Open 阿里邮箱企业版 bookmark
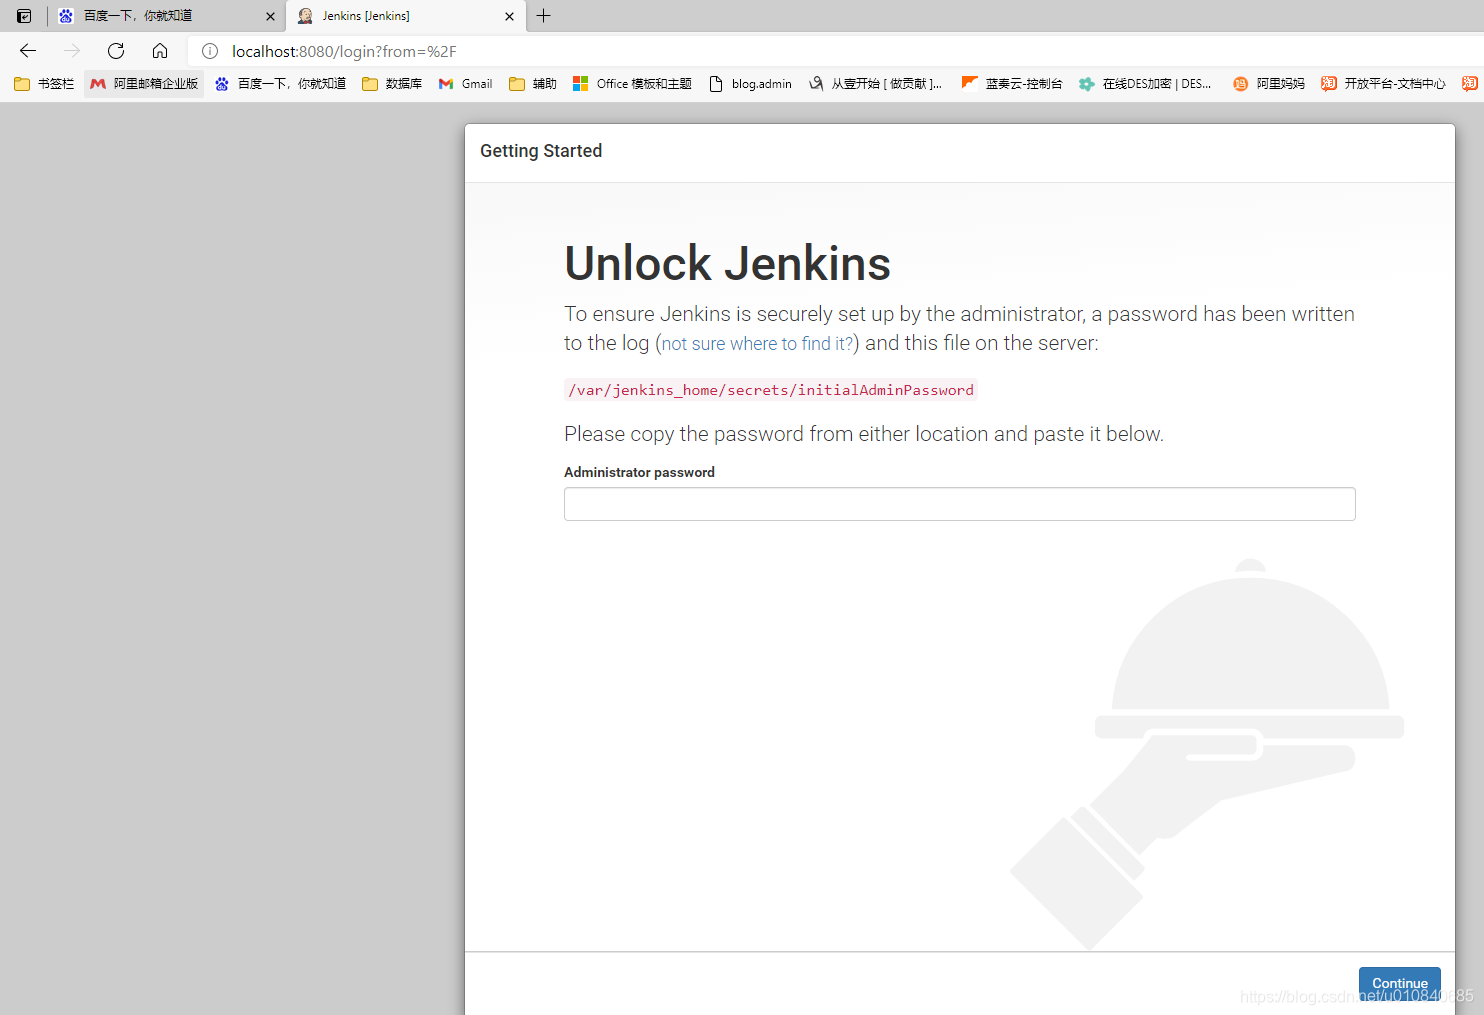Image resolution: width=1484 pixels, height=1015 pixels. pyautogui.click(x=144, y=84)
